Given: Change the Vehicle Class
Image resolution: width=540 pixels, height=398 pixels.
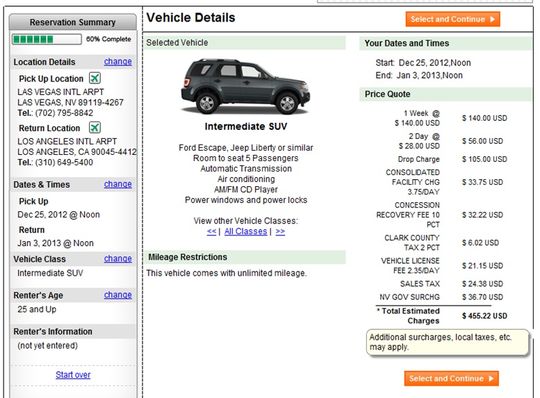Looking at the screenshot, I should [x=118, y=259].
